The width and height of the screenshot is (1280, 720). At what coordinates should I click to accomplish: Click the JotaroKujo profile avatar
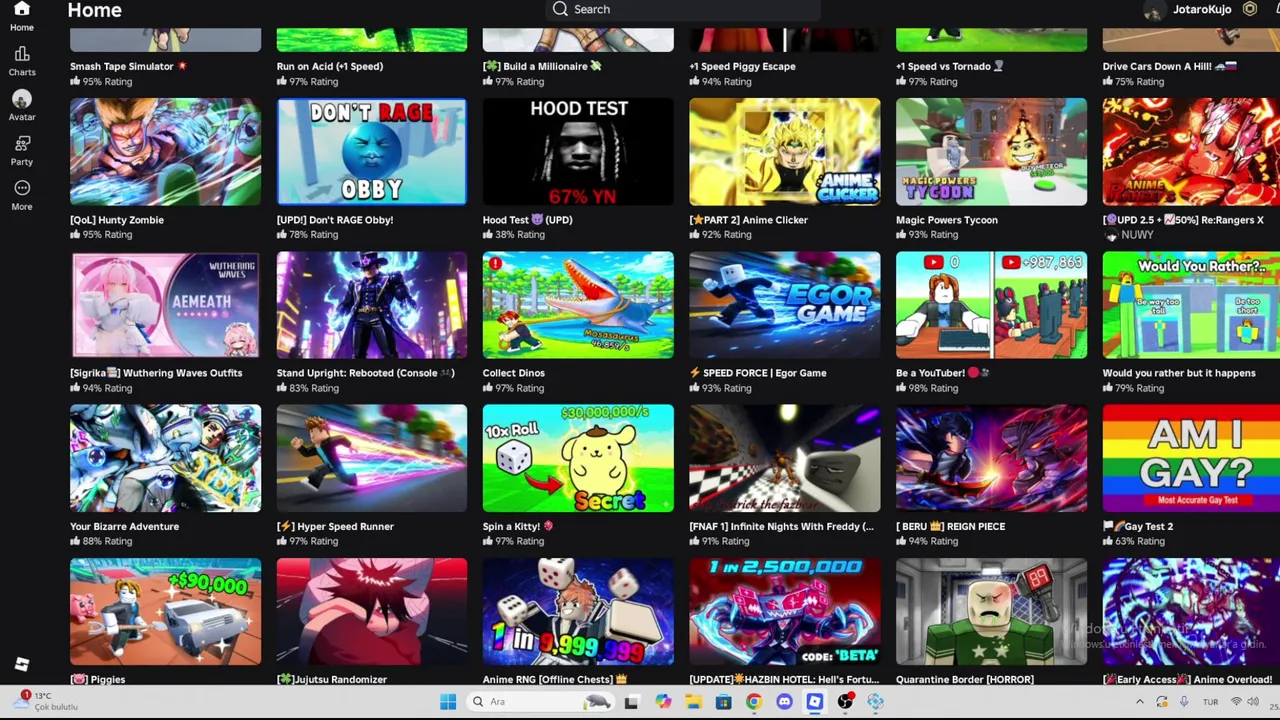1154,10
